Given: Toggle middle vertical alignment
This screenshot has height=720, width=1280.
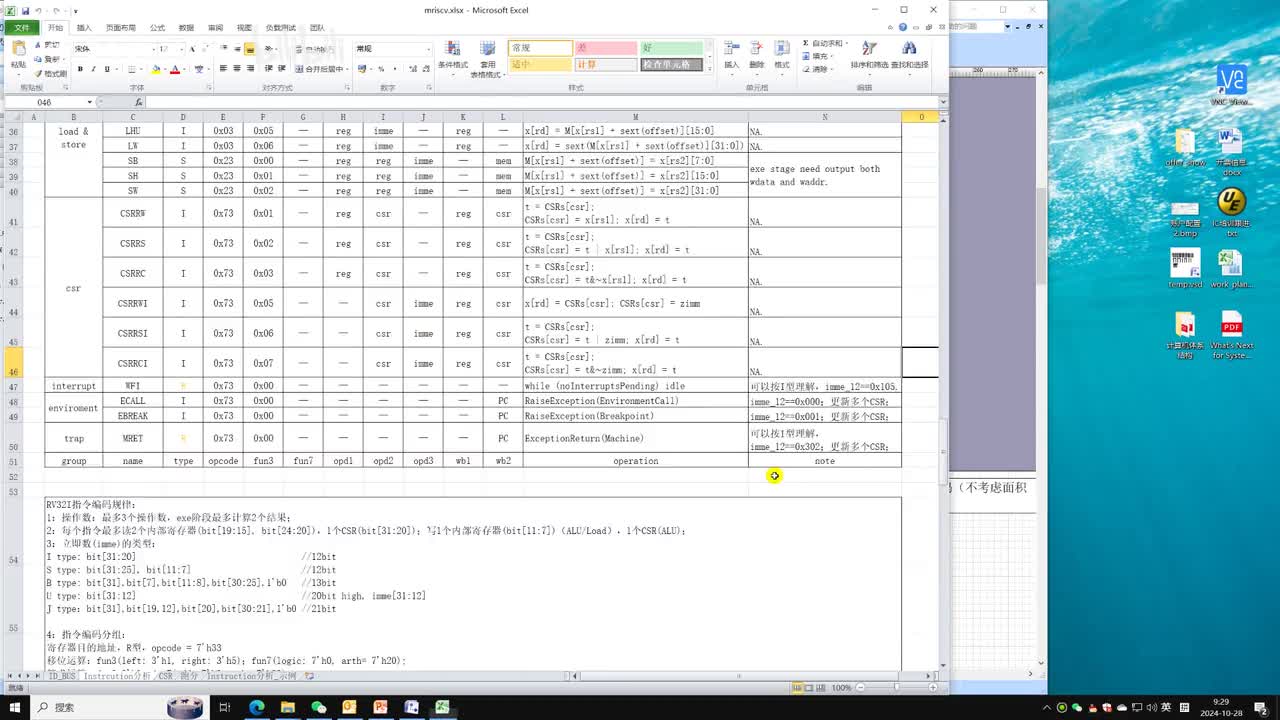Looking at the screenshot, I should pyautogui.click(x=237, y=49).
